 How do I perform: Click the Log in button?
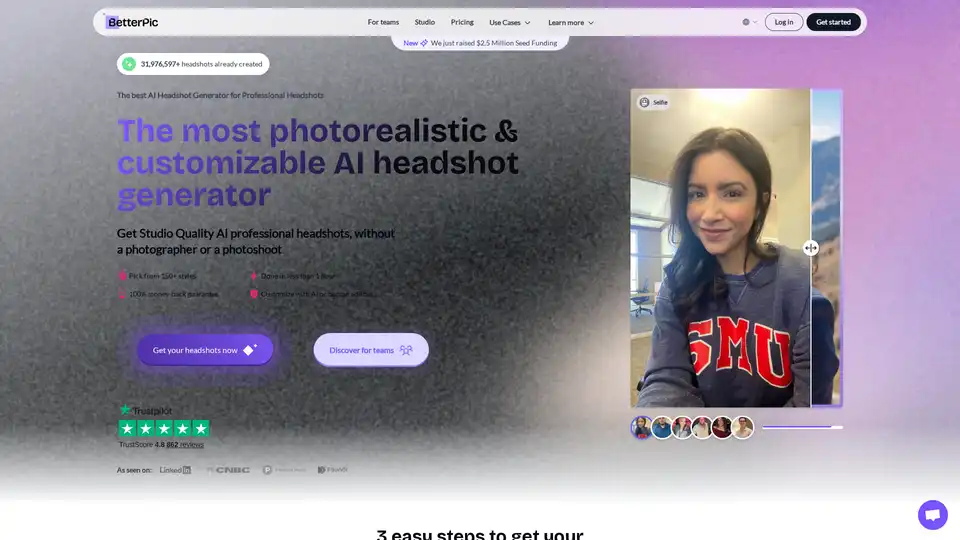(x=784, y=22)
